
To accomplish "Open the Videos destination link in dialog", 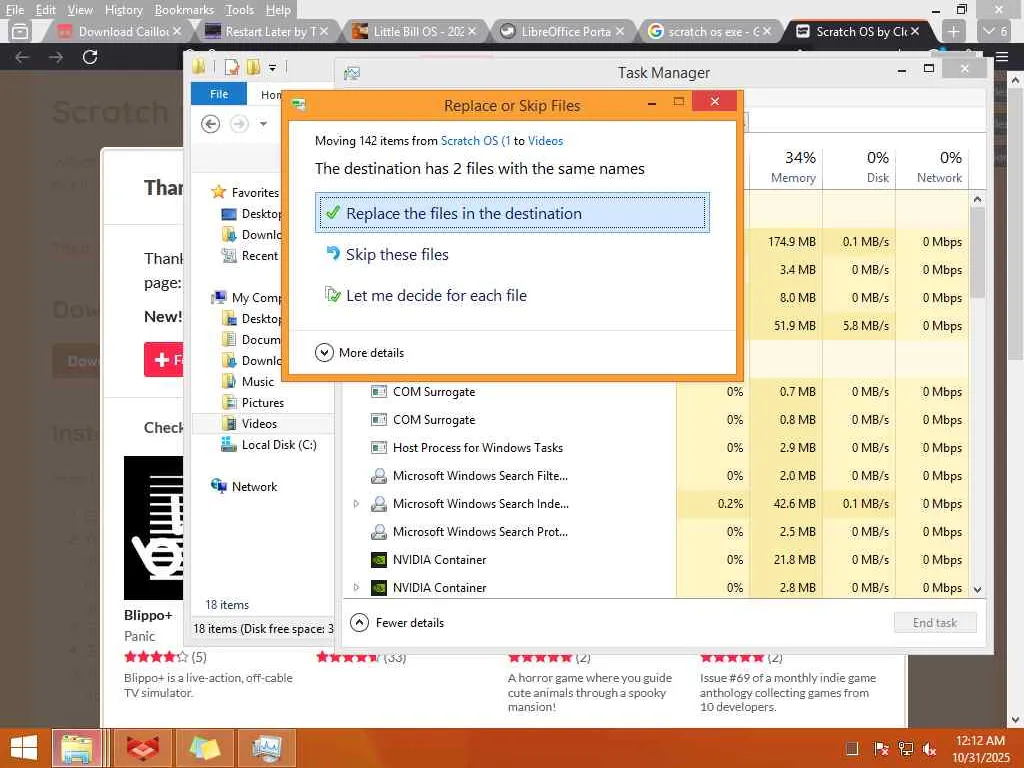I will coord(545,140).
